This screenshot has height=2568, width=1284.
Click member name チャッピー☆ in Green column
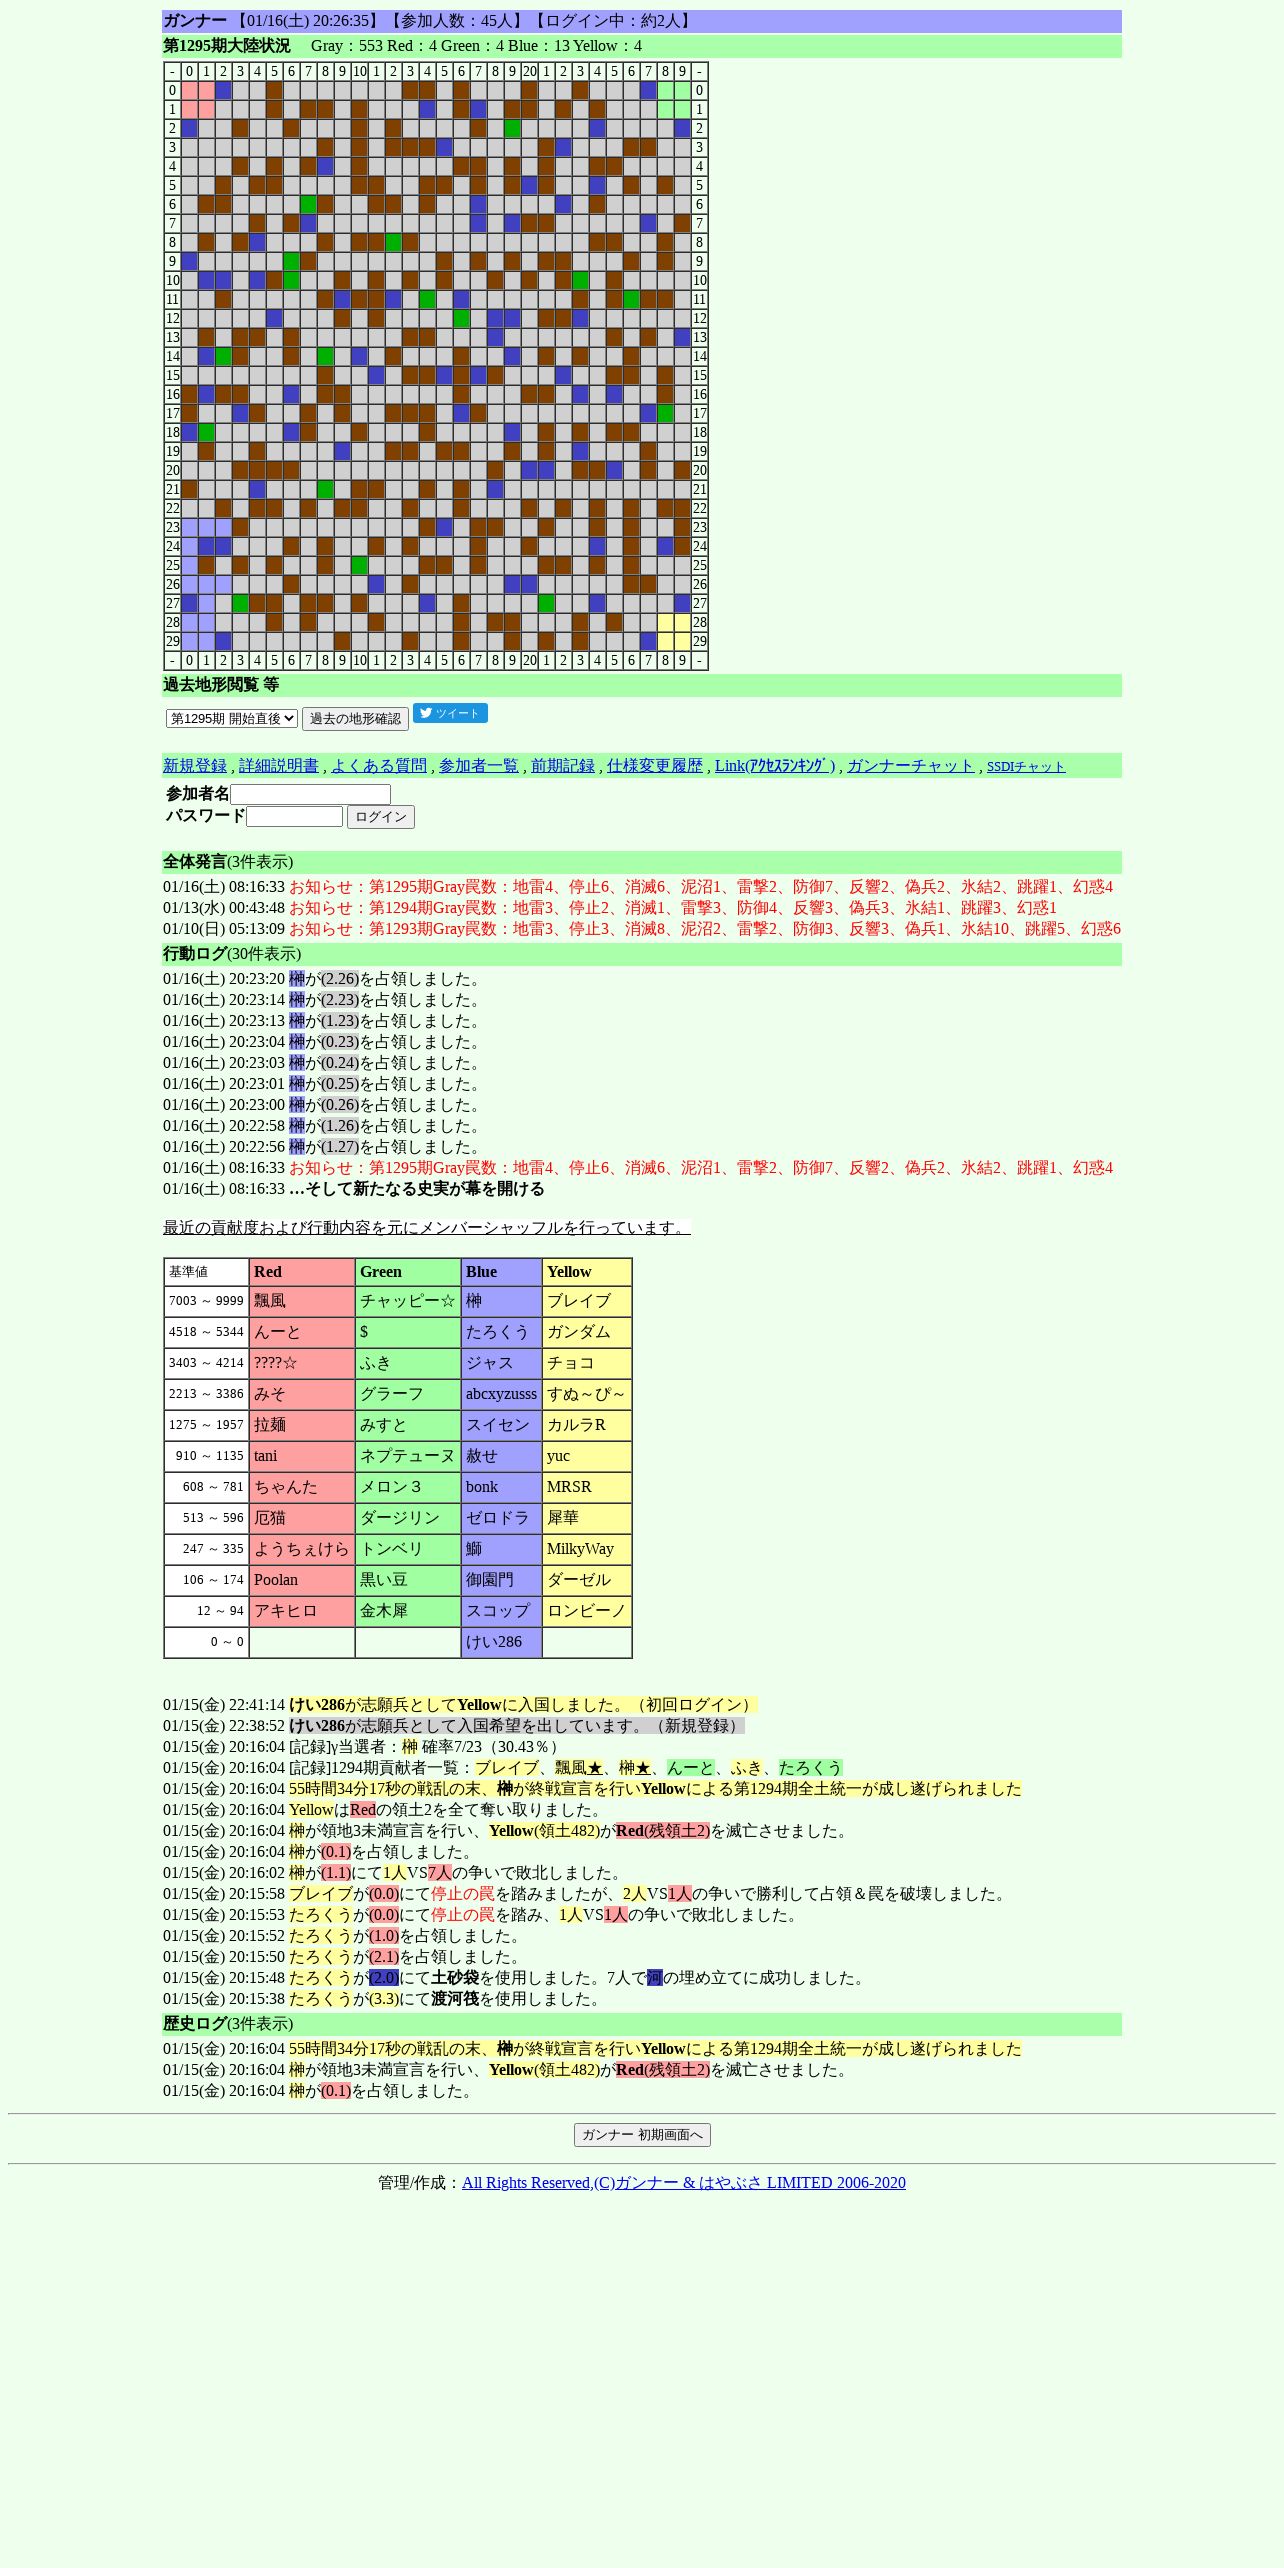[x=408, y=1301]
